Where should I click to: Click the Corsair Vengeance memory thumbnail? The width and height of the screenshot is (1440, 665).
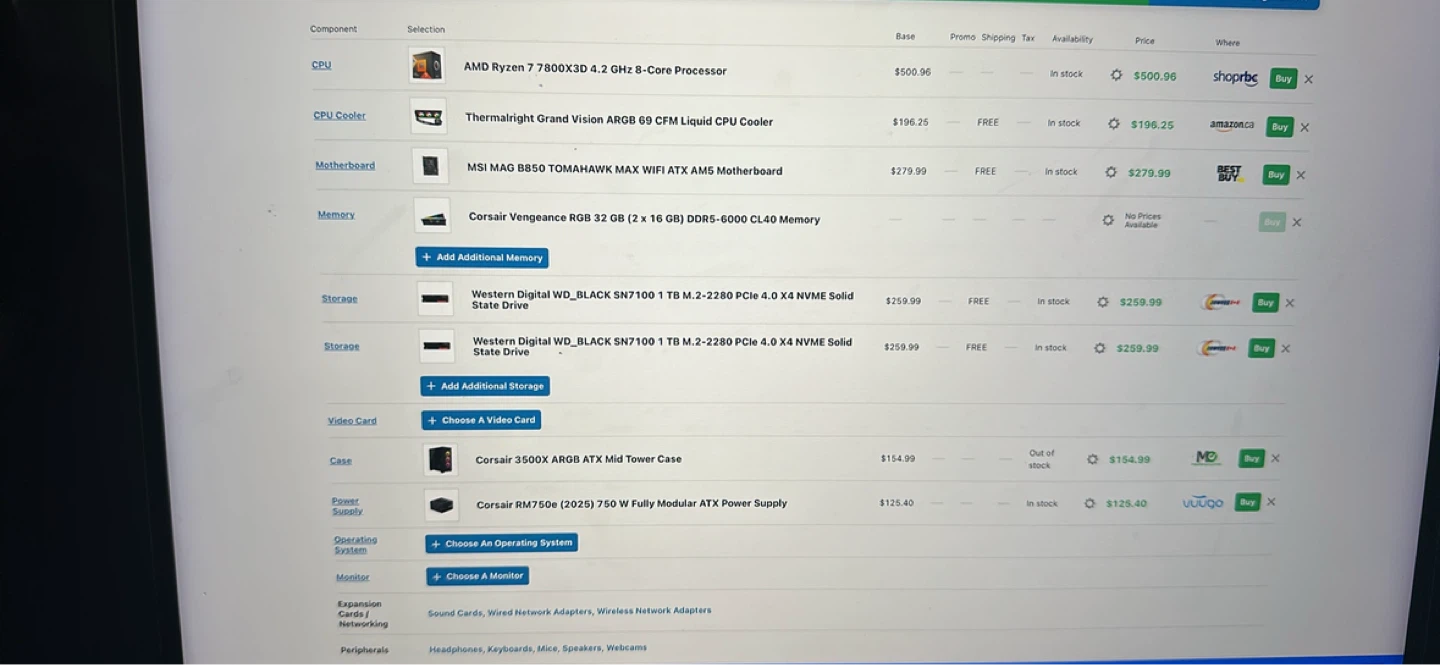tap(432, 216)
